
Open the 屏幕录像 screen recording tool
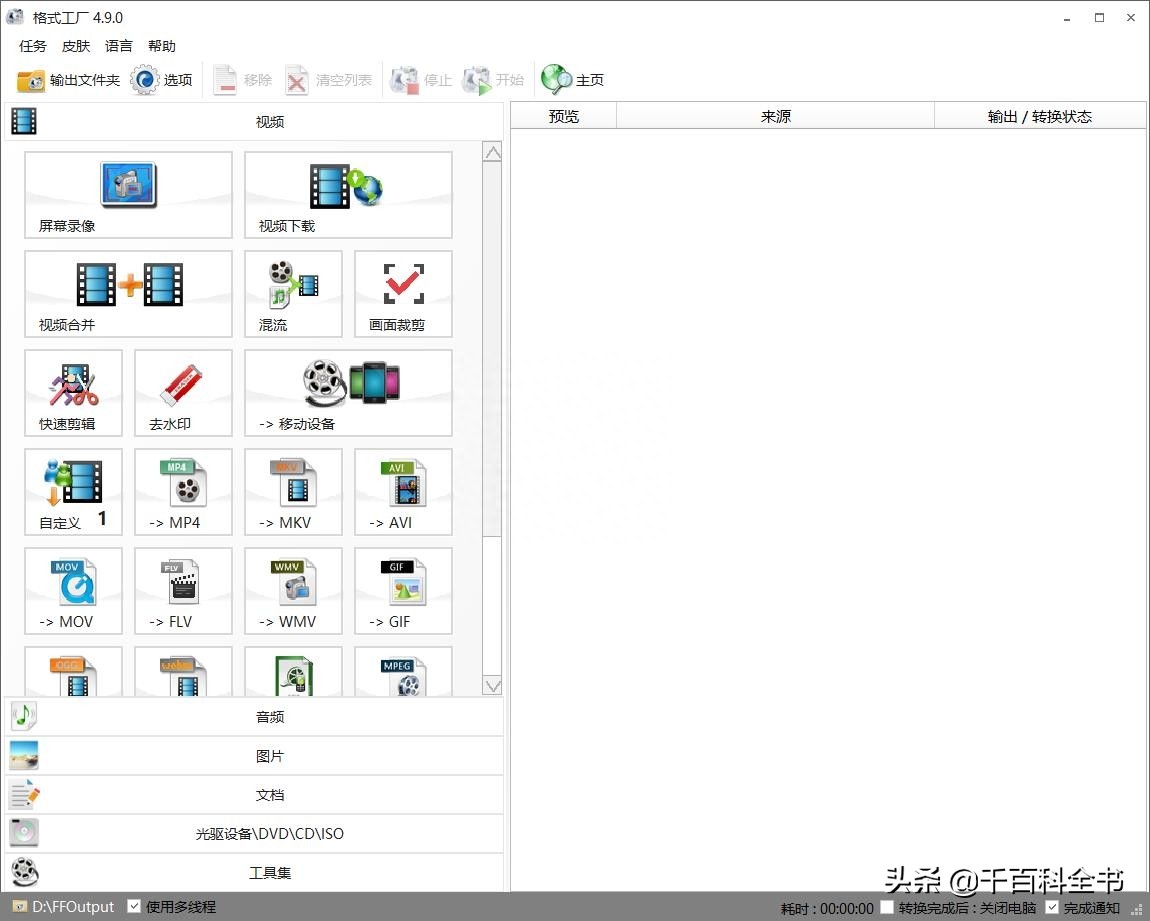click(x=127, y=195)
